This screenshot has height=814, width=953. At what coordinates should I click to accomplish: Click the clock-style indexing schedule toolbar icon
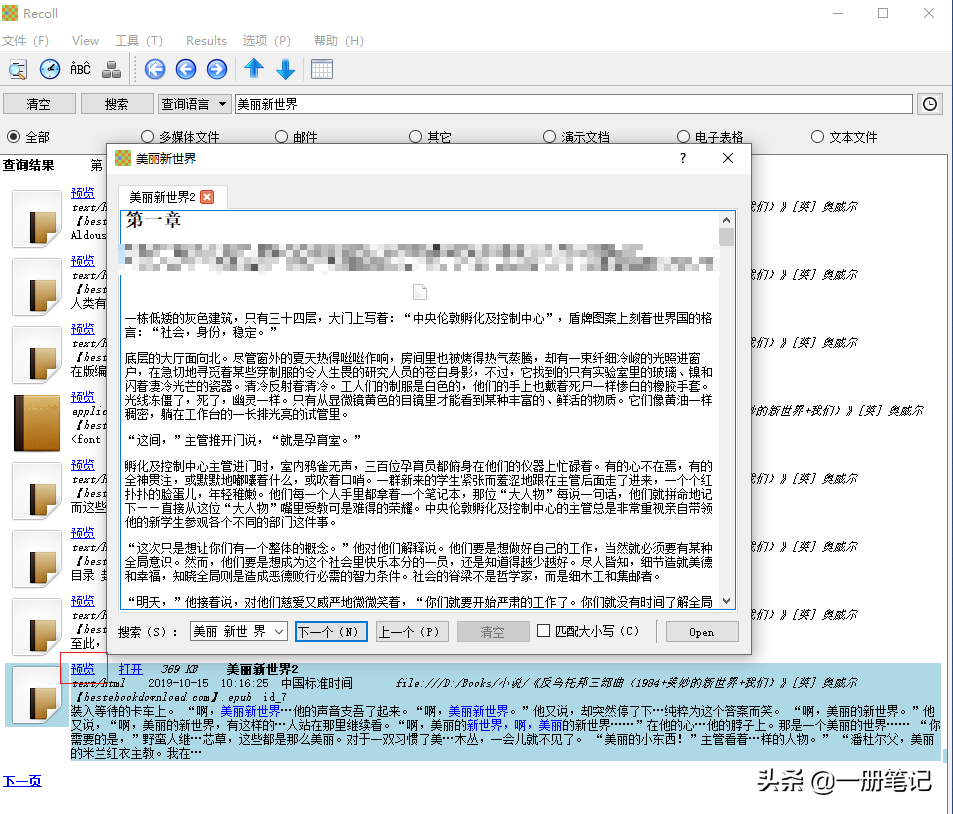click(x=50, y=69)
